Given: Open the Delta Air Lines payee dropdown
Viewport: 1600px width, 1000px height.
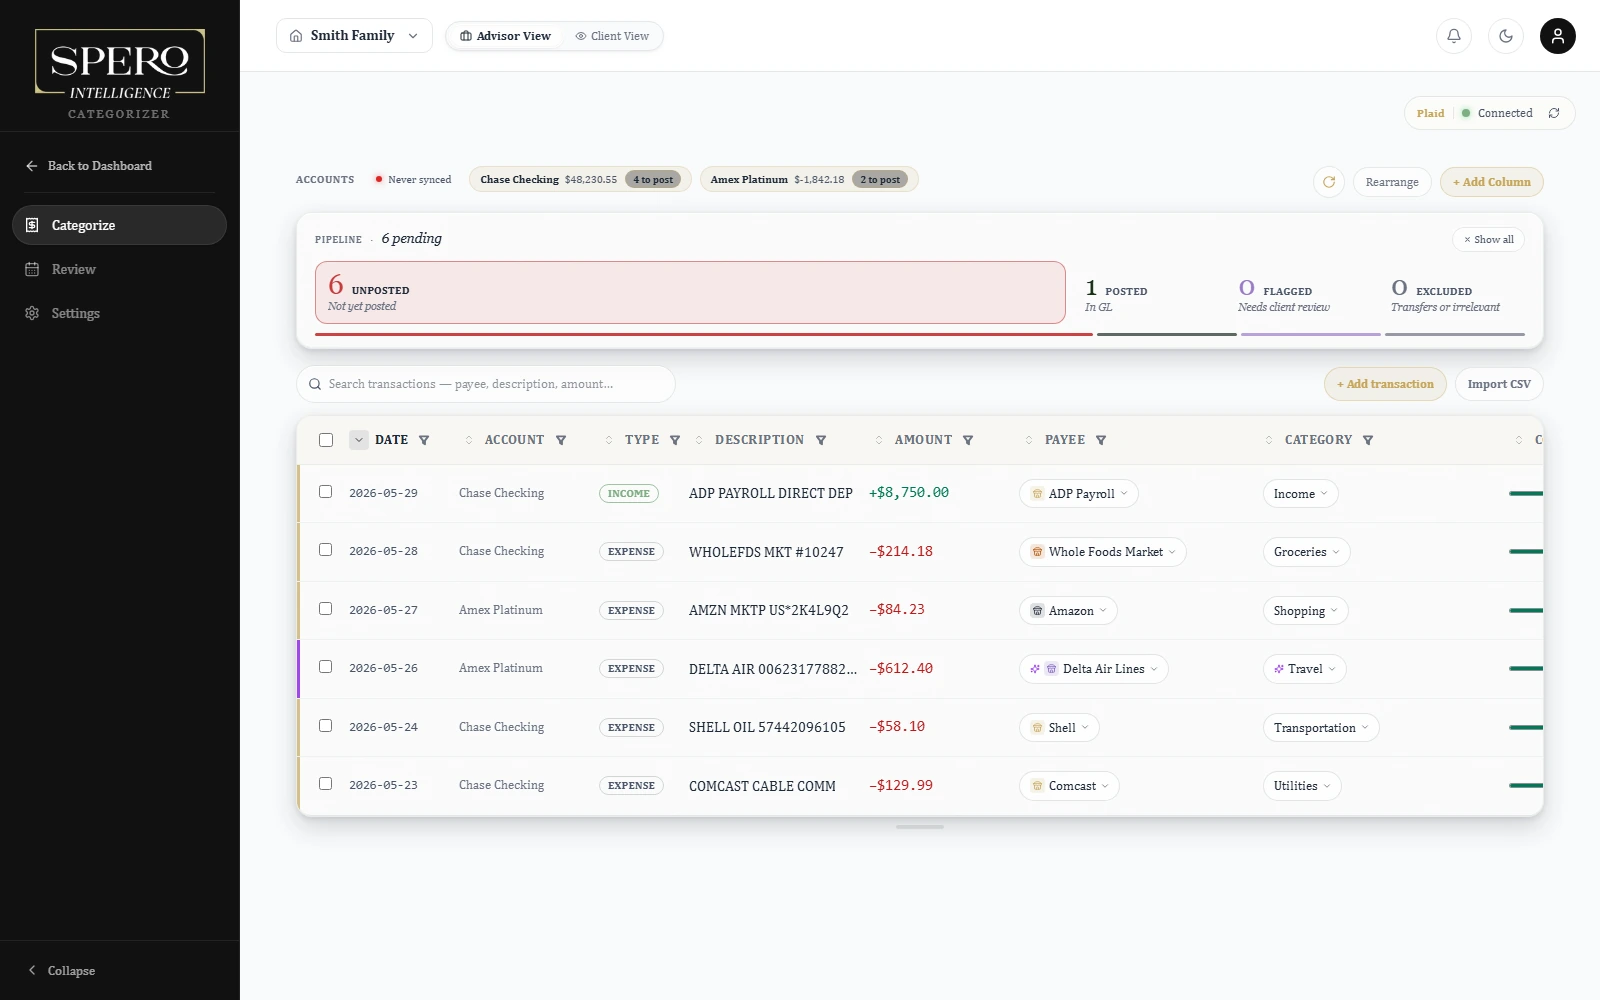Looking at the screenshot, I should tap(1094, 669).
